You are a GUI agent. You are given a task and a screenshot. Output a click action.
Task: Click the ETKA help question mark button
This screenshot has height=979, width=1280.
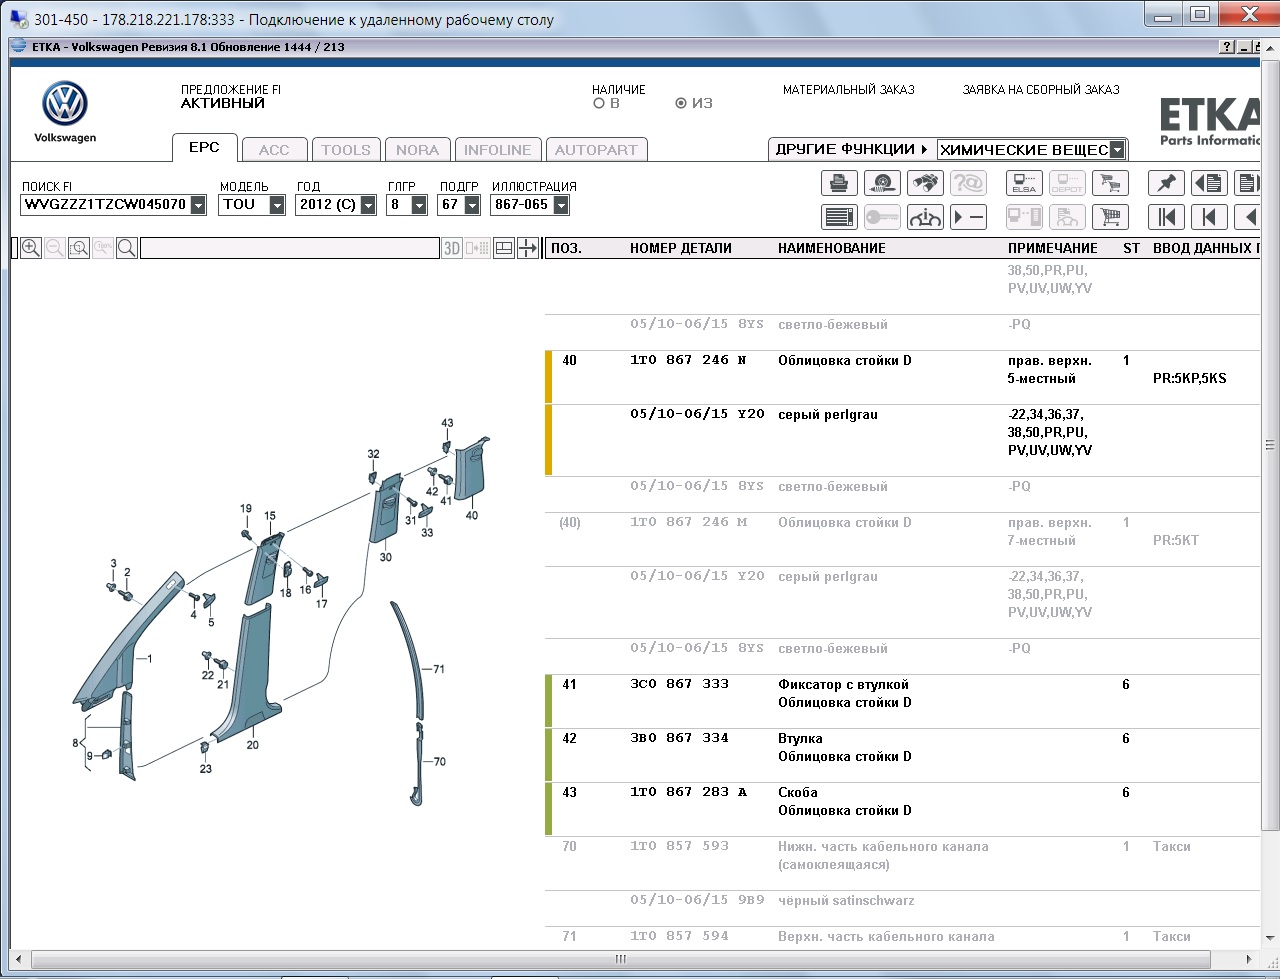1227,47
